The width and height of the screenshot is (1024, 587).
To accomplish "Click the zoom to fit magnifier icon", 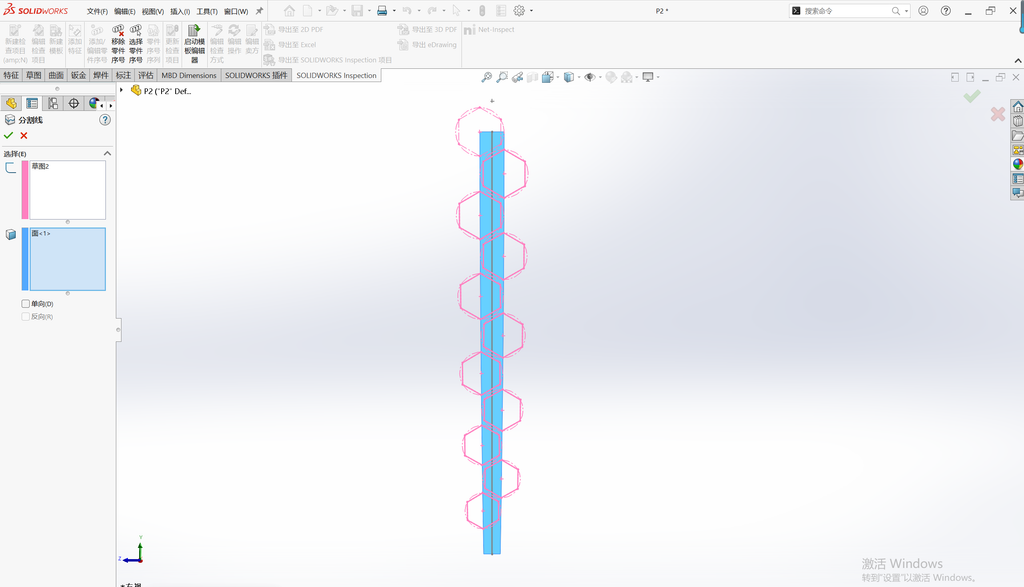I will (x=487, y=77).
